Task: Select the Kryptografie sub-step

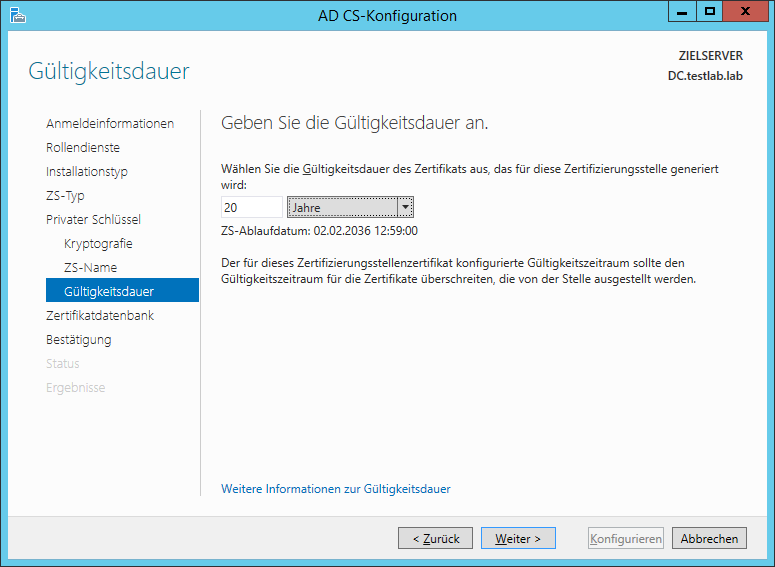Action: click(x=98, y=244)
